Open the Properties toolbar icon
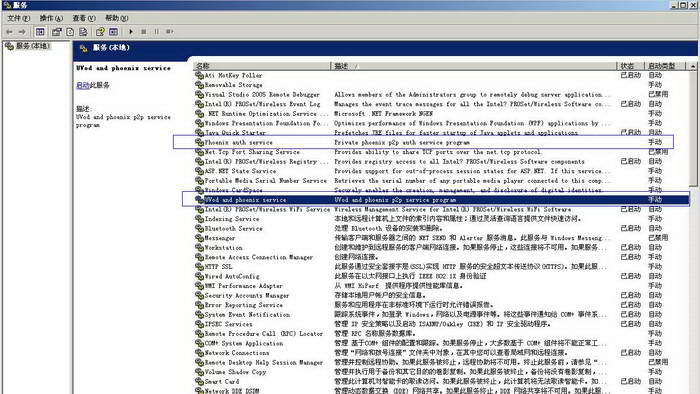 tap(57, 32)
